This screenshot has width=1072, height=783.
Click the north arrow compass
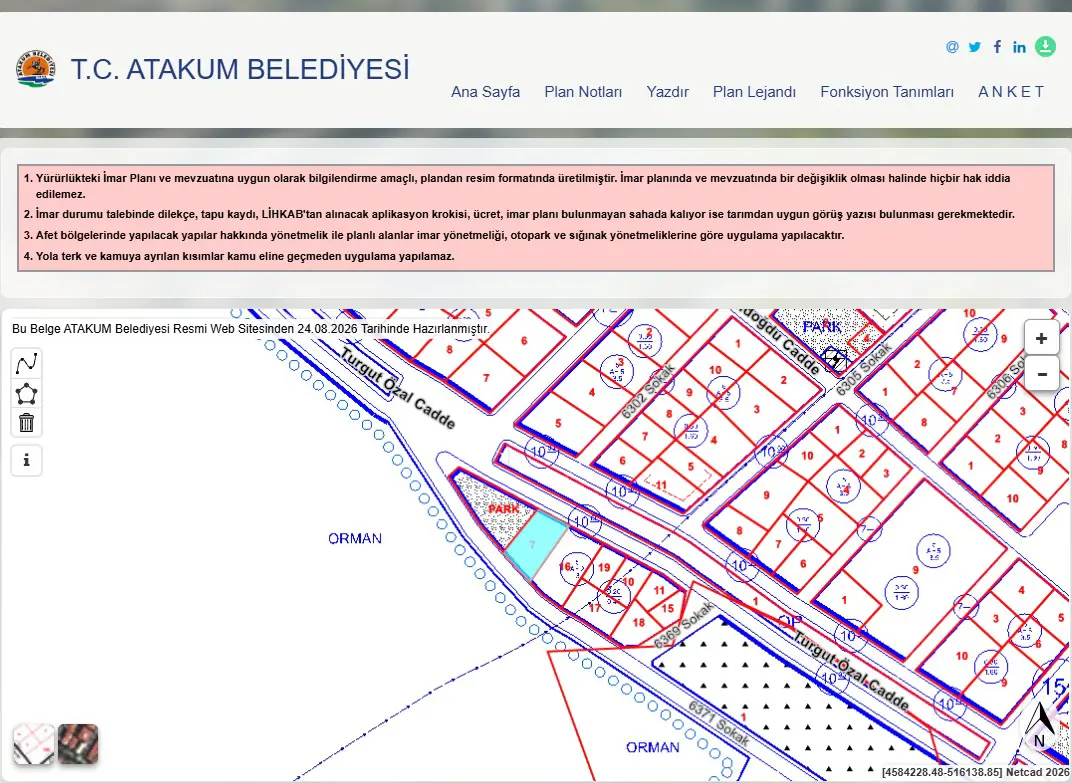click(1041, 726)
